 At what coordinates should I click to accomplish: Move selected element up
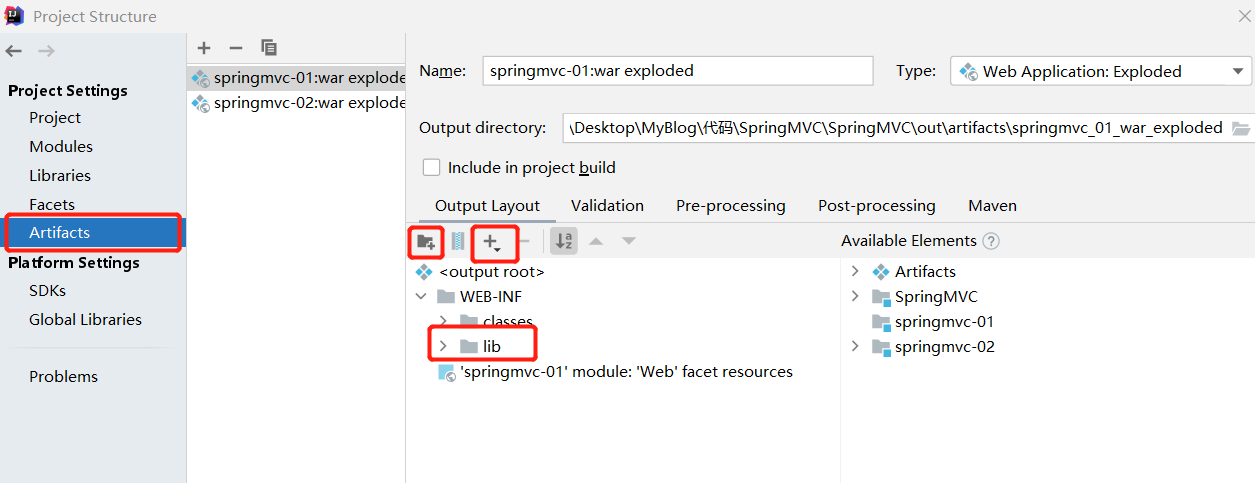tap(595, 241)
